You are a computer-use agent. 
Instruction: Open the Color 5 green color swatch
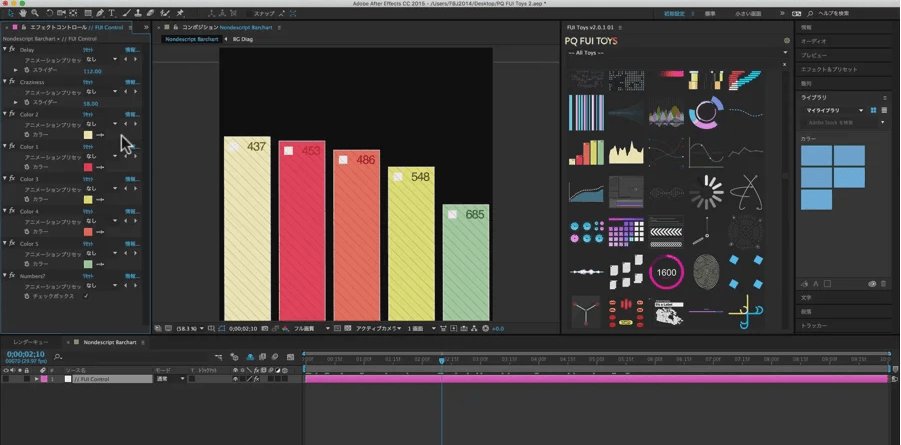(x=88, y=264)
